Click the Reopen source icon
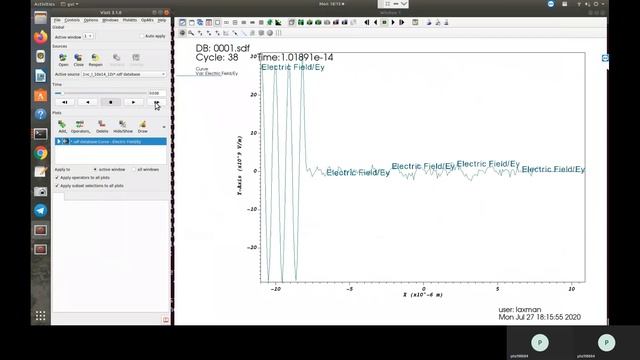Image resolution: width=640 pixels, height=360 pixels. (x=96, y=60)
